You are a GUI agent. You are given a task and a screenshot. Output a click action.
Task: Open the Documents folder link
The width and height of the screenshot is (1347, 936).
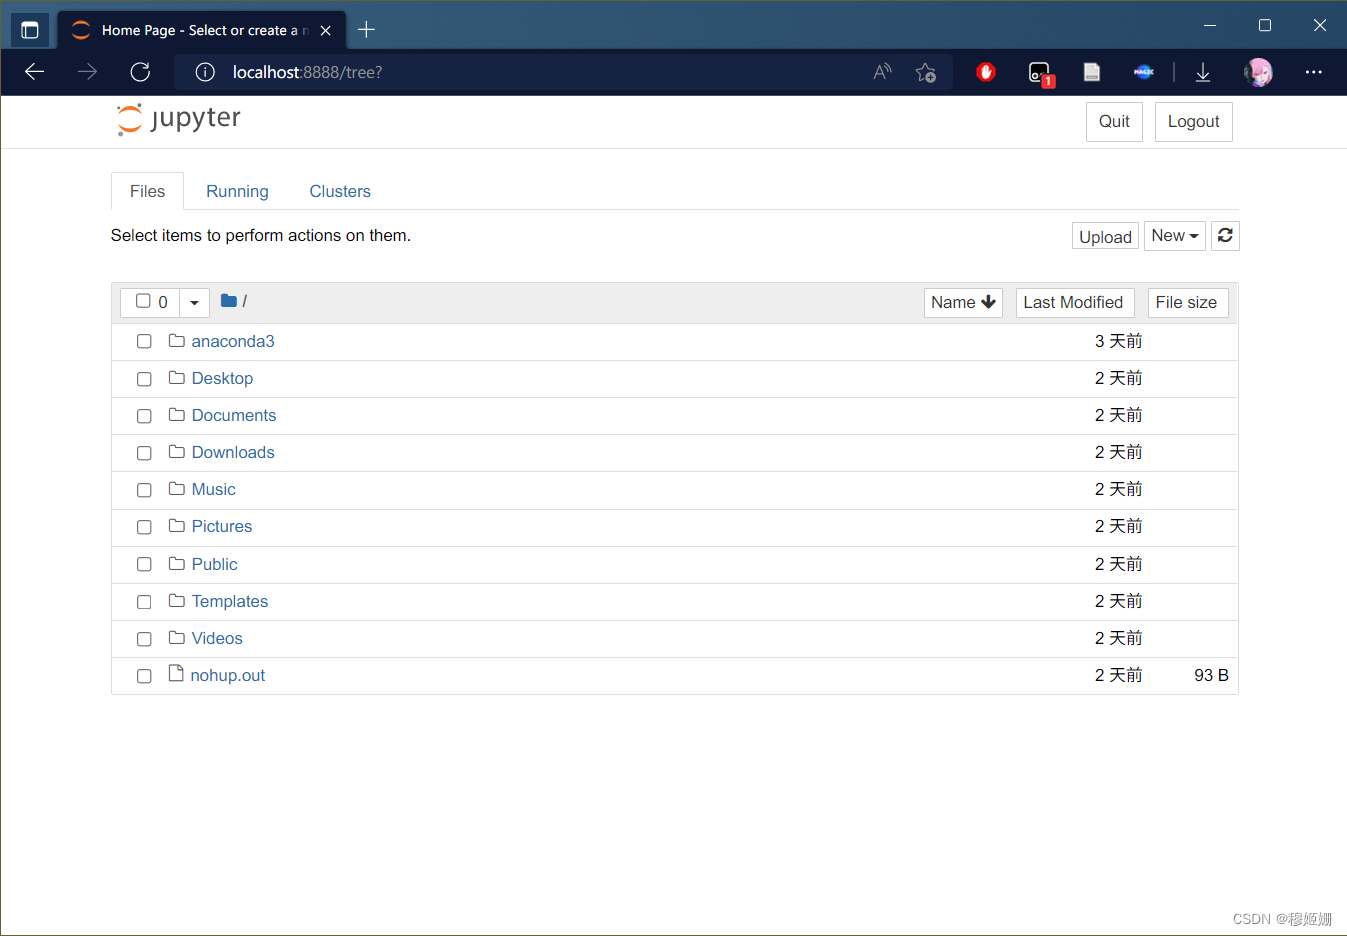click(x=234, y=415)
